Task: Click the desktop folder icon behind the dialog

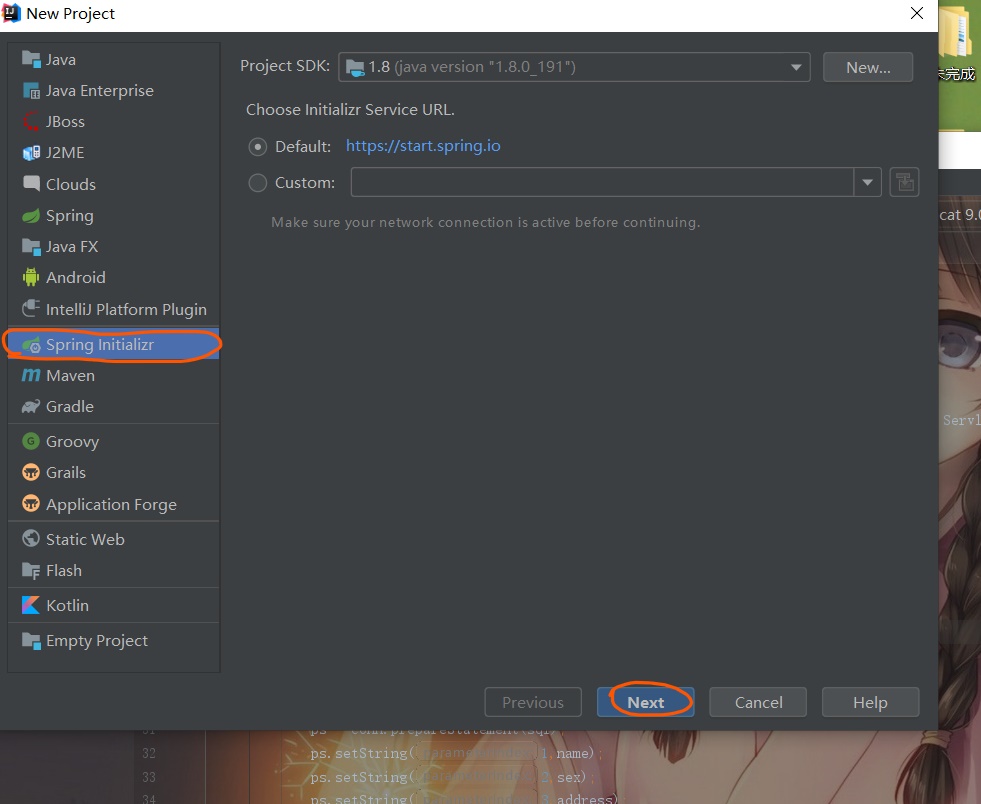Action: 958,31
